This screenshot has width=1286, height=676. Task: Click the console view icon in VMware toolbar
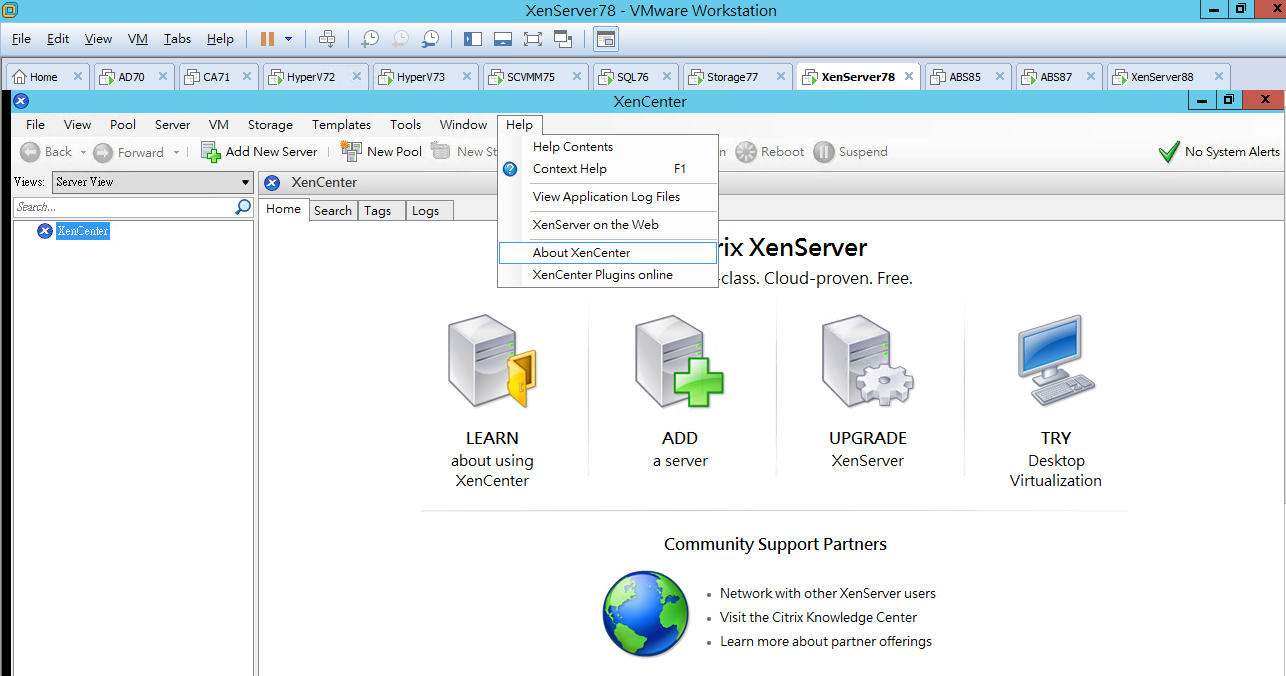pos(606,39)
